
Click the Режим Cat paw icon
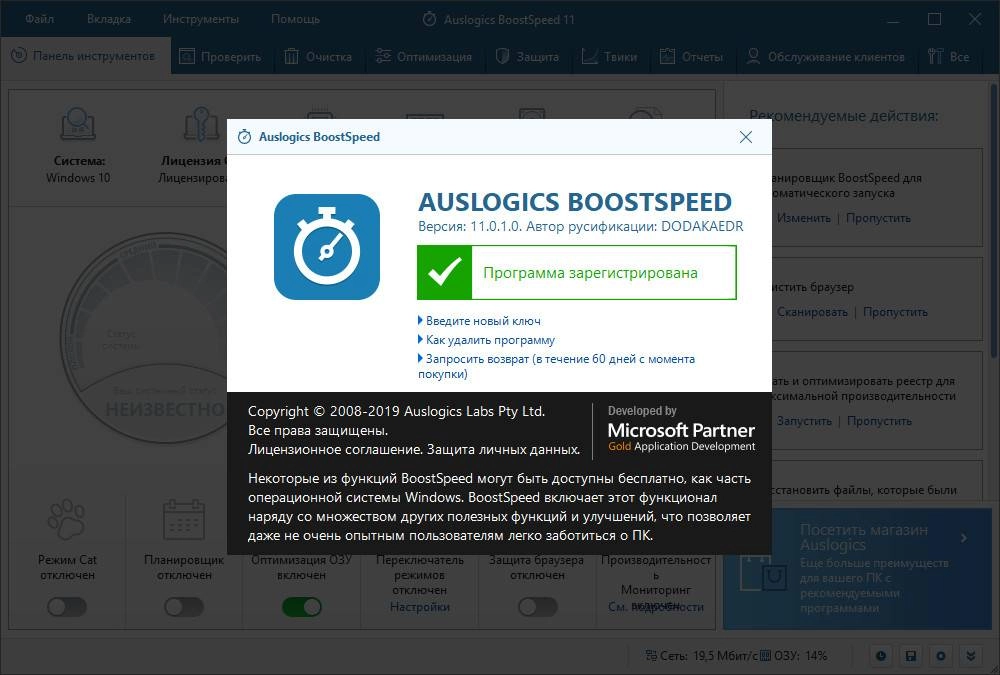pos(67,519)
